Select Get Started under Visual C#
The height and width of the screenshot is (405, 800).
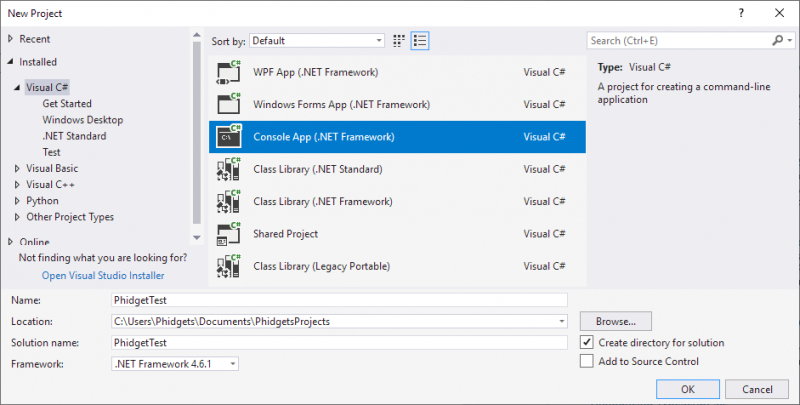[67, 104]
